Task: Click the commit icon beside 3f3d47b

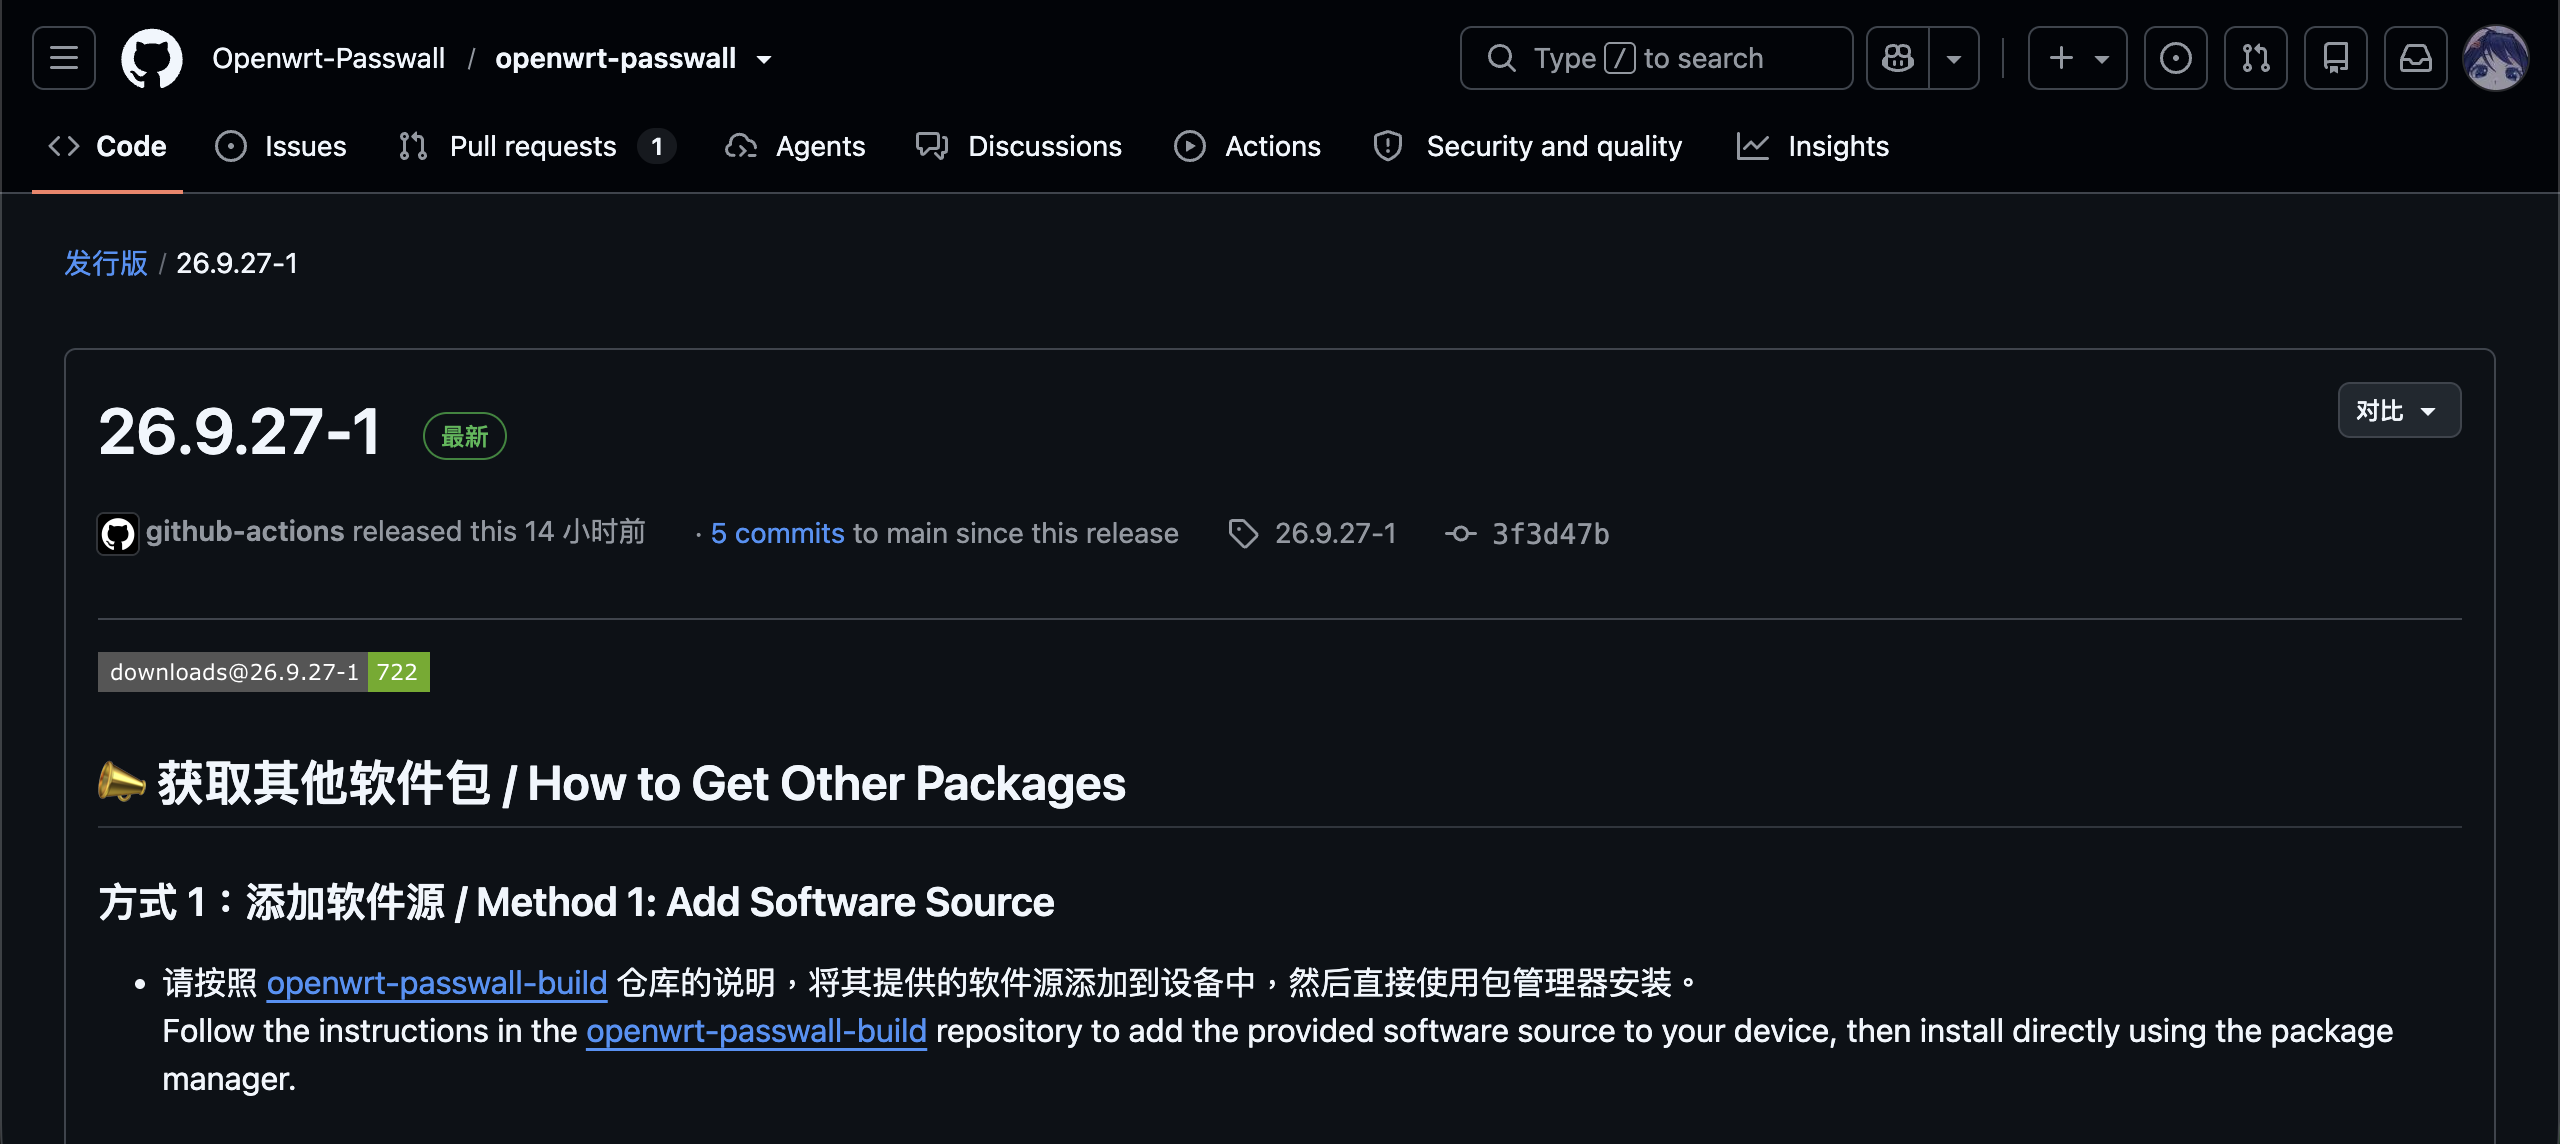Action: tap(1460, 533)
